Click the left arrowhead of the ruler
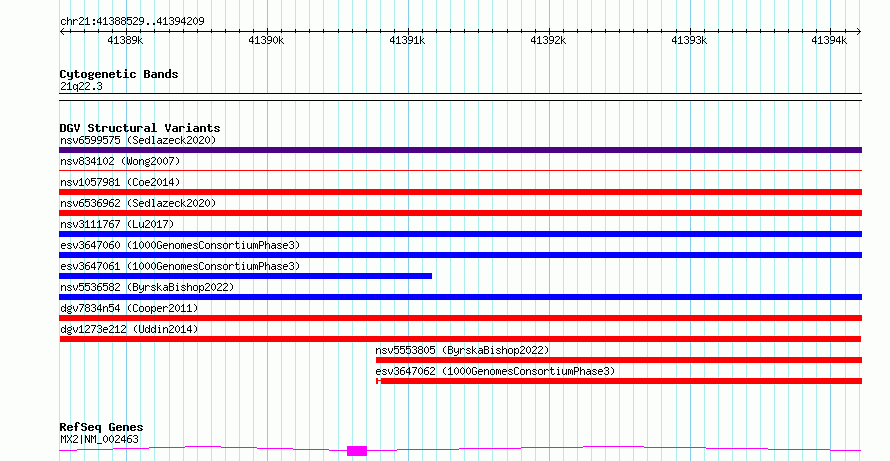 (x=62, y=32)
